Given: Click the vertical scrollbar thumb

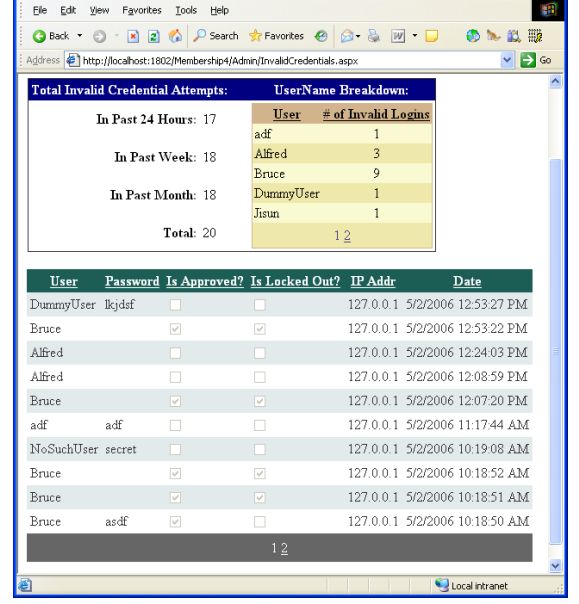Looking at the screenshot, I should (555, 351).
